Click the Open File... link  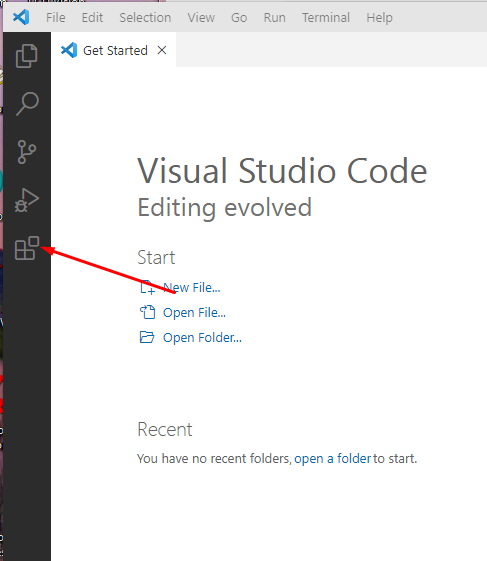(194, 312)
